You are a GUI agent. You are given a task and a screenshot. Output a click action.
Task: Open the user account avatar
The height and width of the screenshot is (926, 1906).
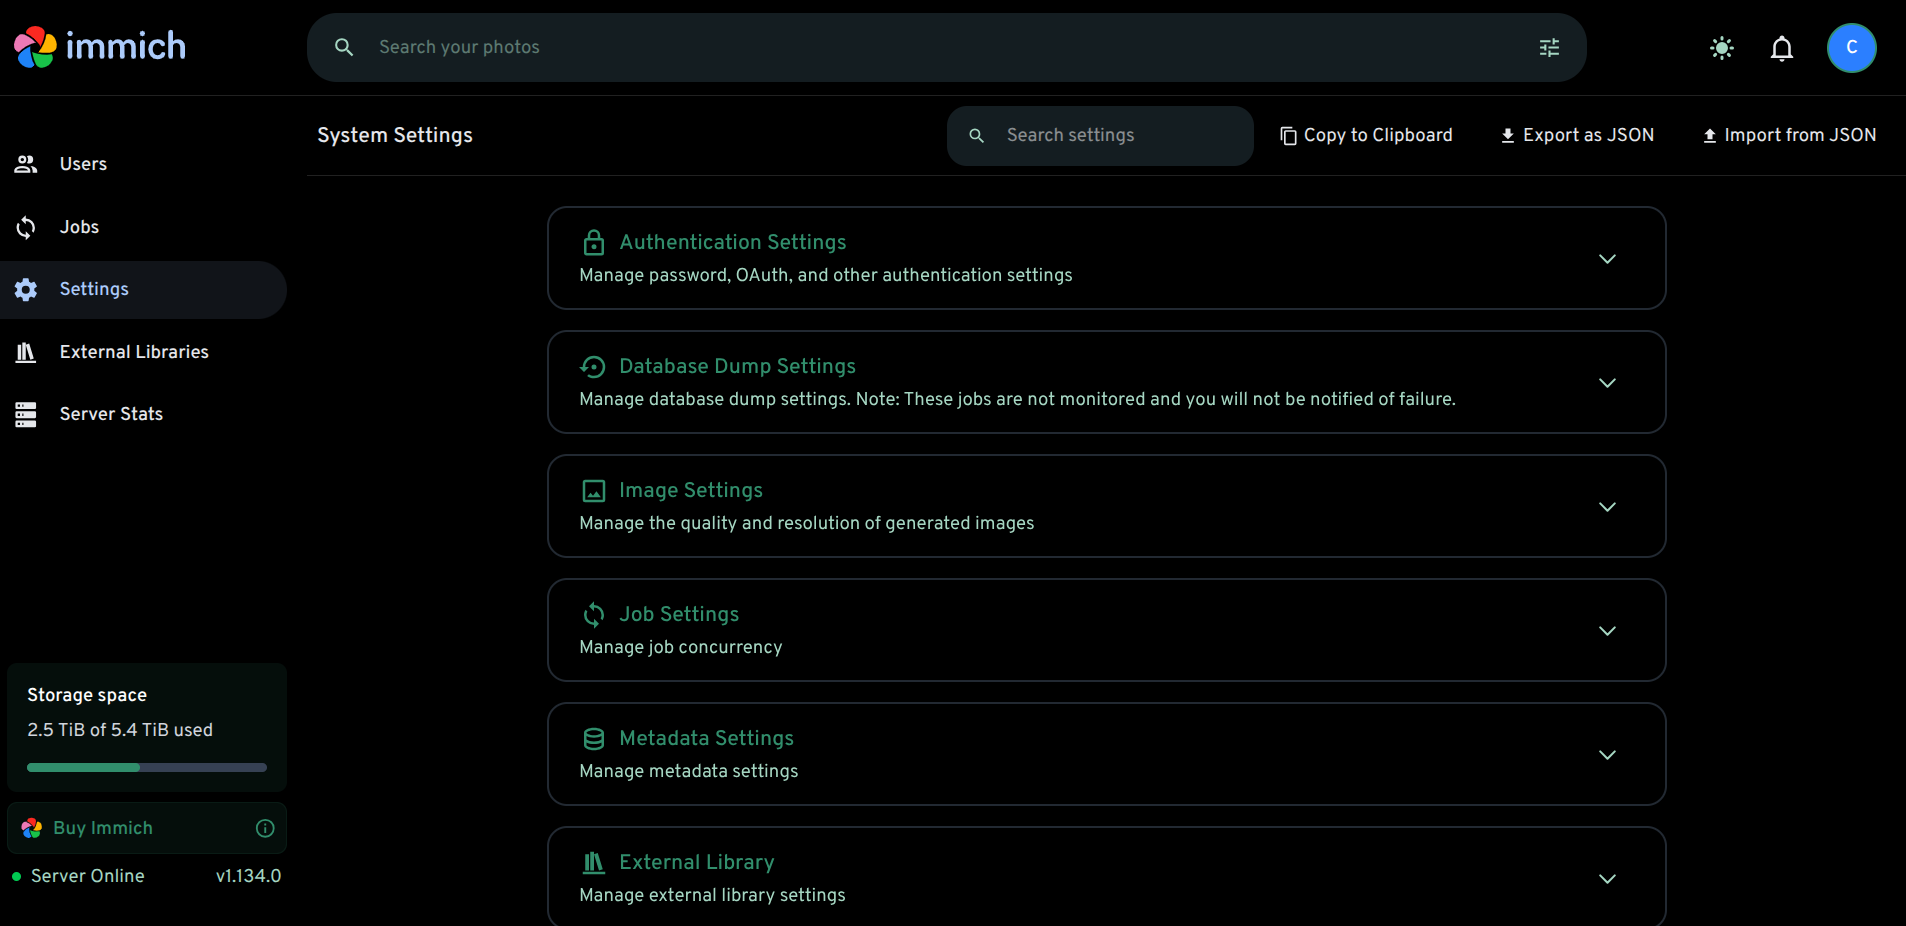1852,48
